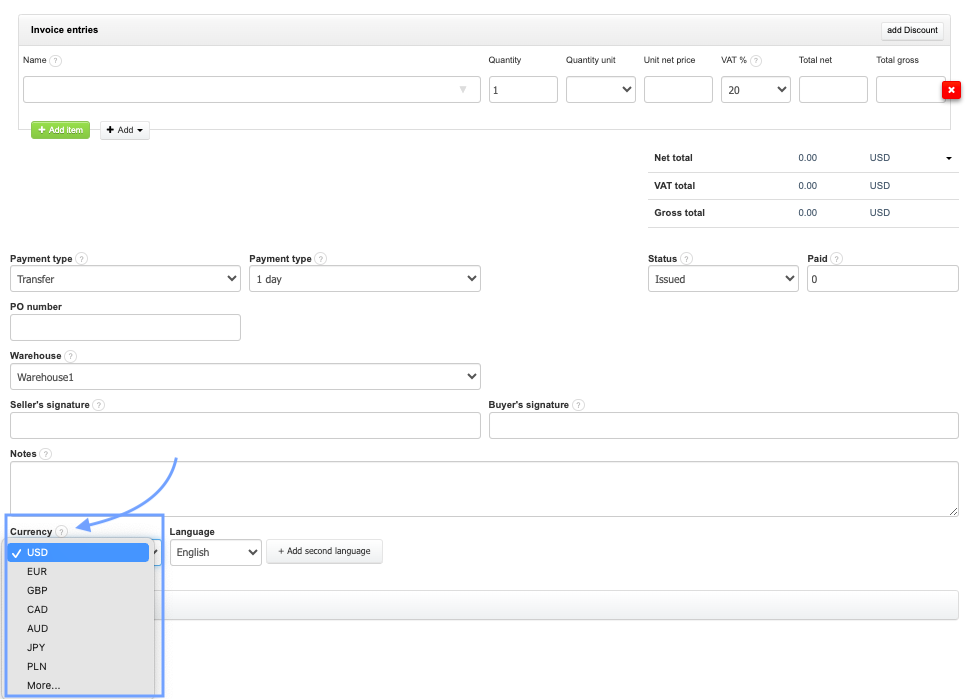Screen dimensions: 971x699
Task: Select GBP currency option
Action: [x=37, y=591]
